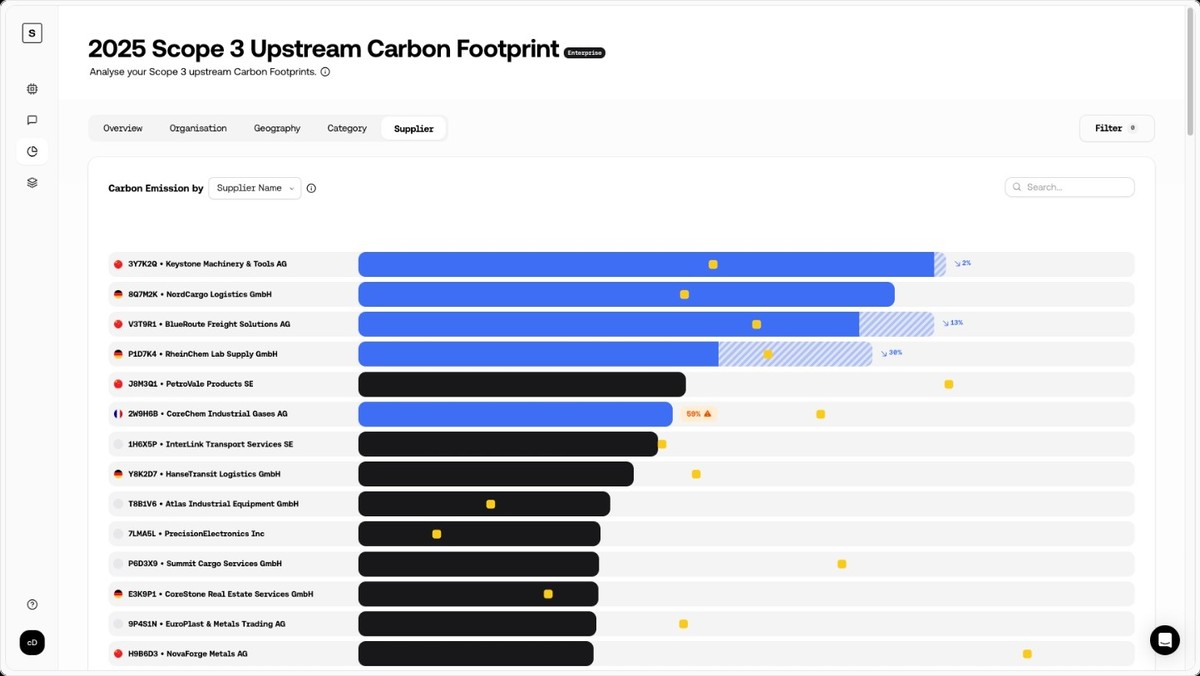This screenshot has width=1200, height=676.
Task: Open the Geography tab
Action: (277, 128)
